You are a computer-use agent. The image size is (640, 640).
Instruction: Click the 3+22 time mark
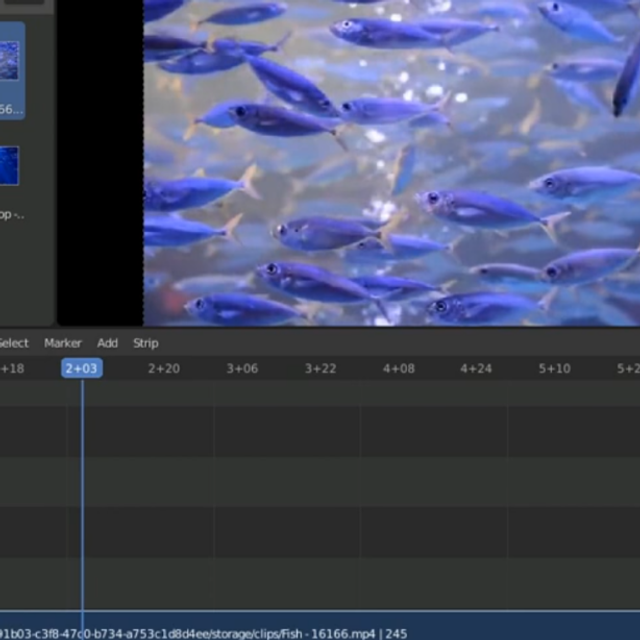coord(320,369)
